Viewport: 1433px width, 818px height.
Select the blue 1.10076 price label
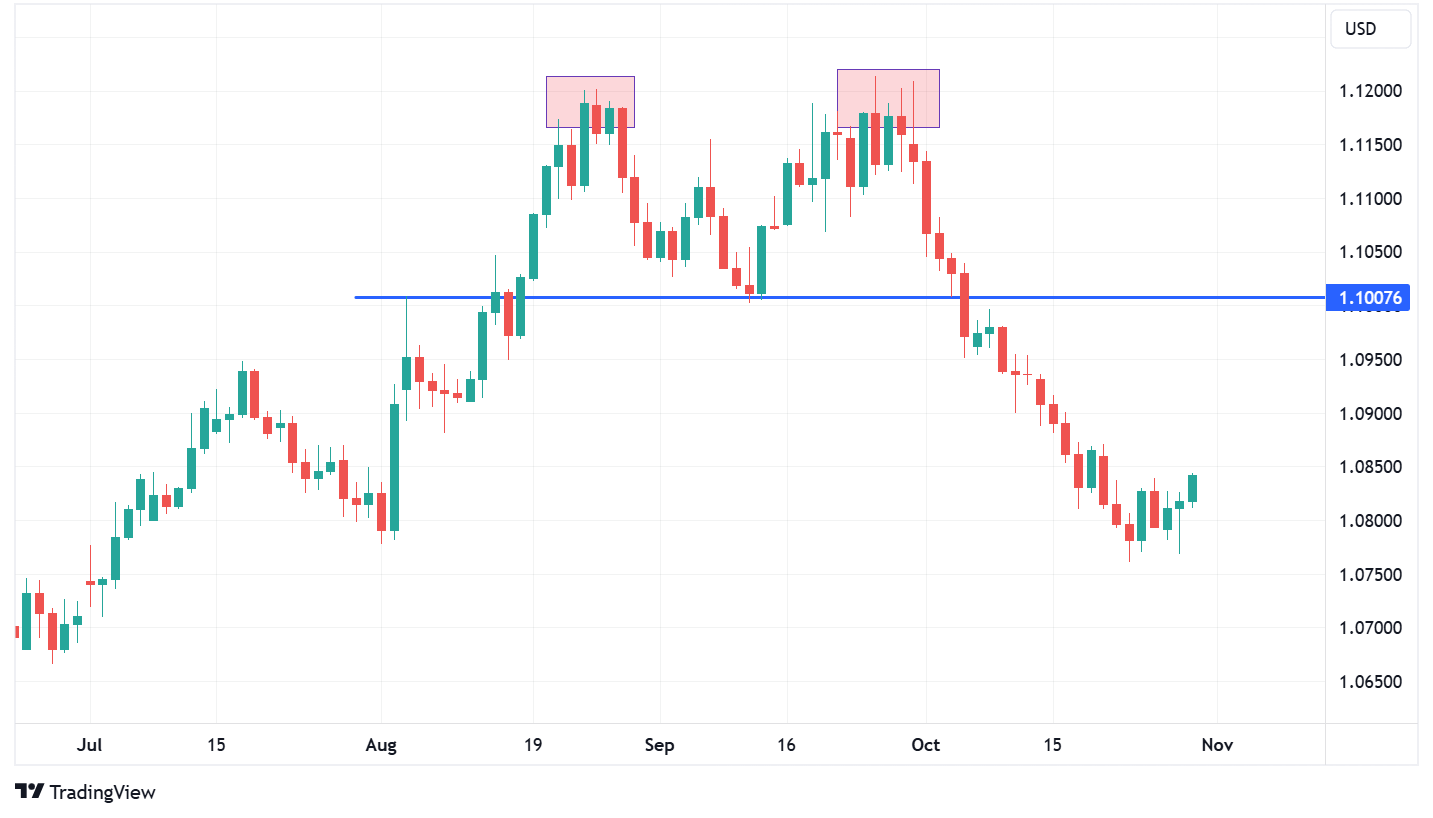1367,298
